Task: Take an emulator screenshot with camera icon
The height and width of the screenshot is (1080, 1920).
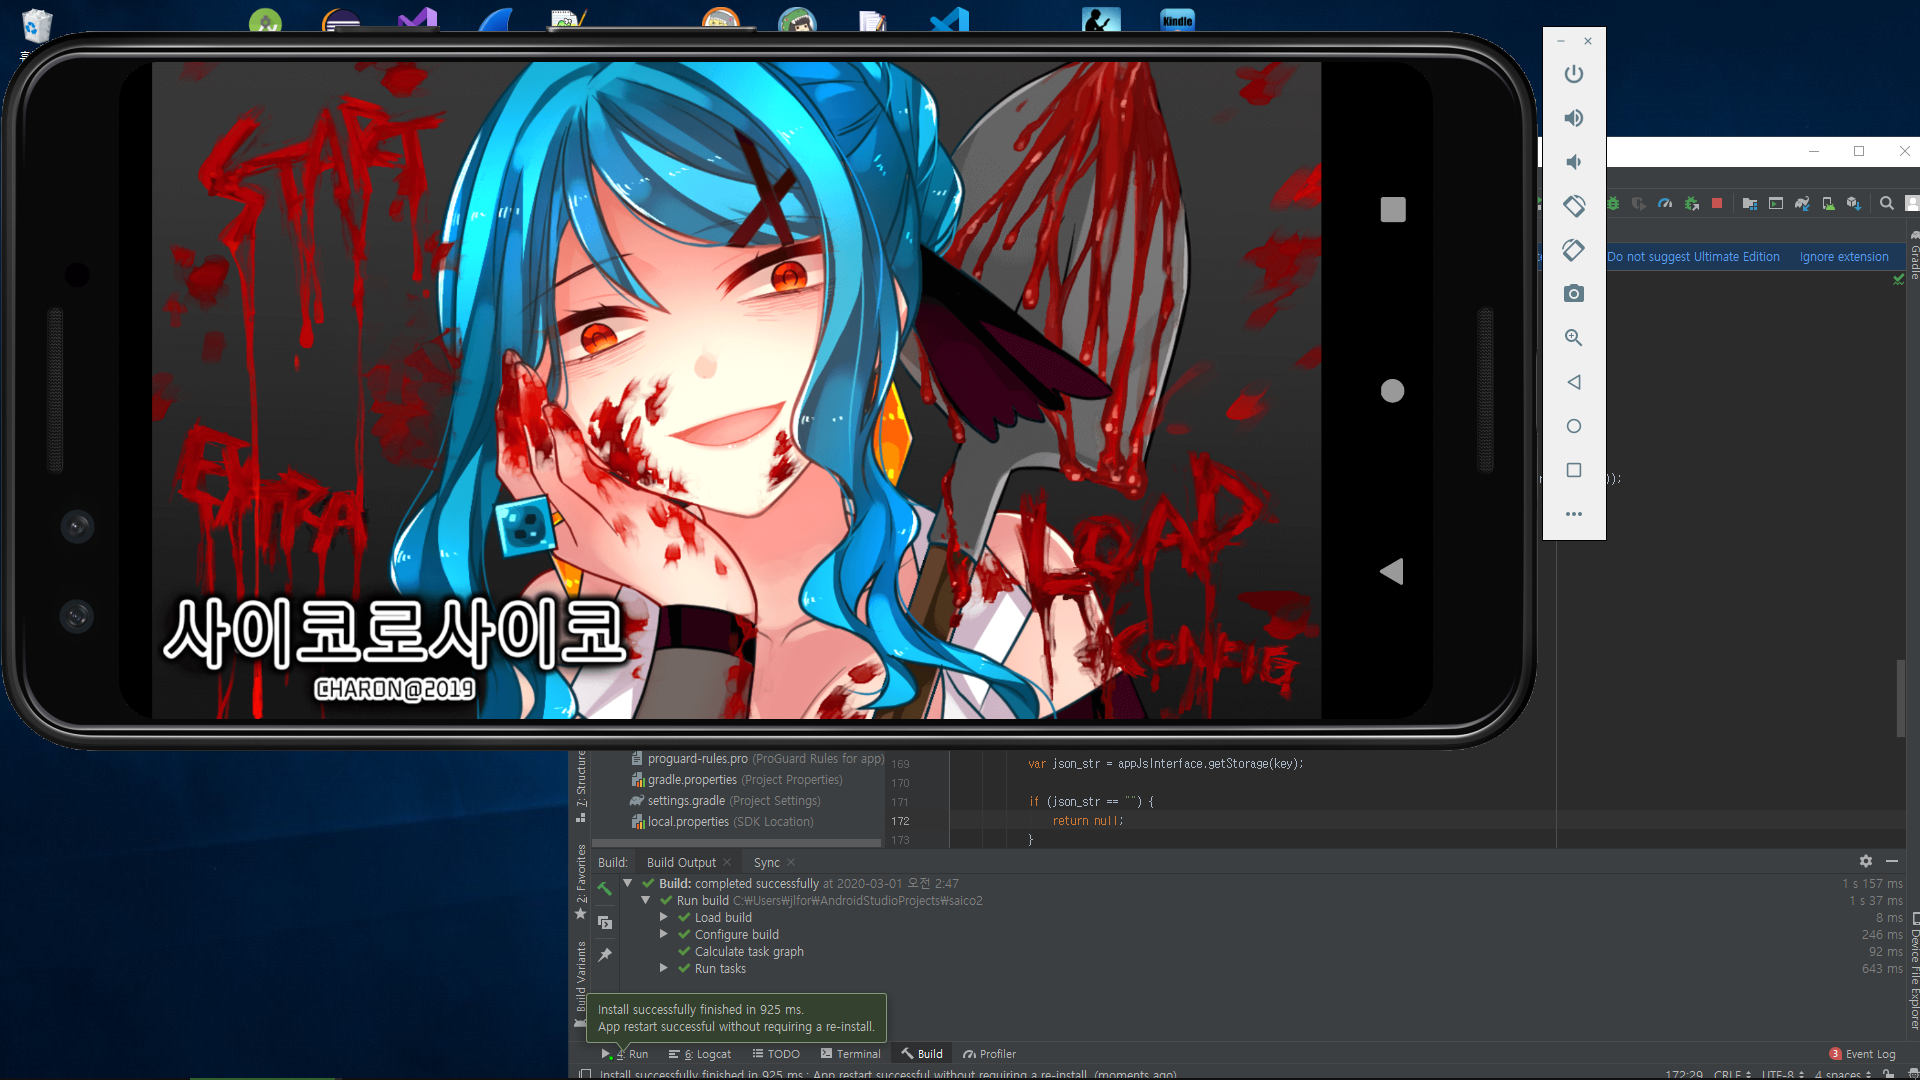Action: (1574, 294)
